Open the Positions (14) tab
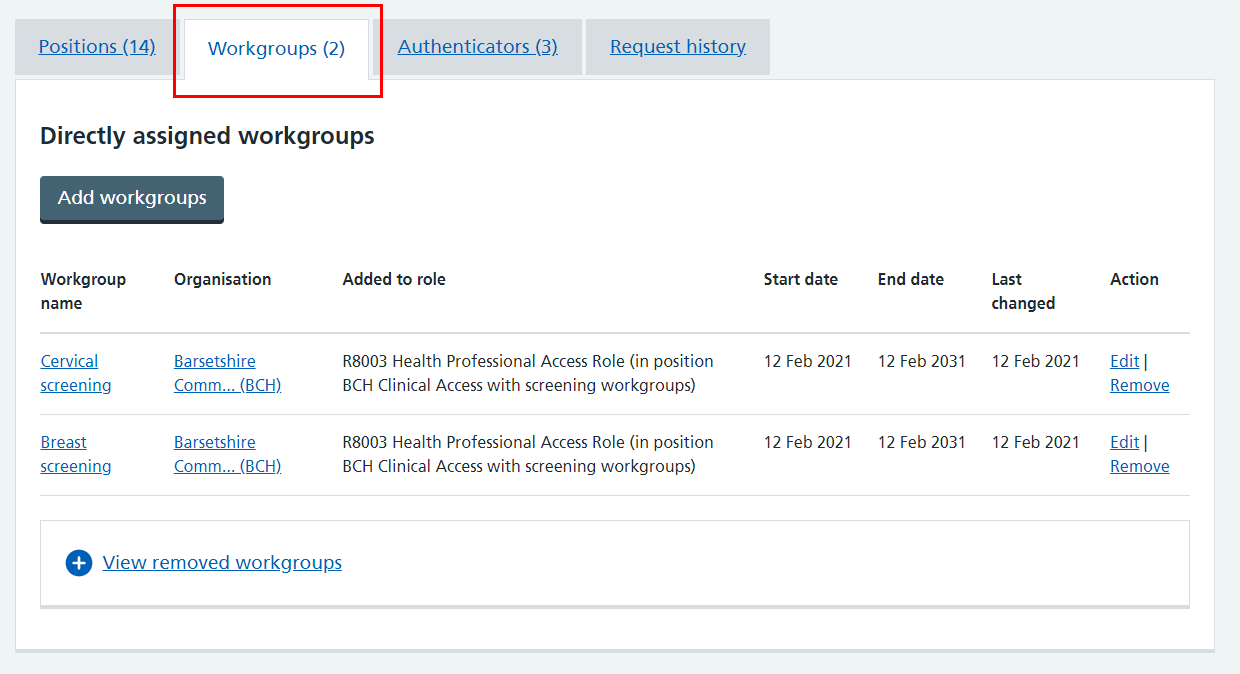 (97, 46)
